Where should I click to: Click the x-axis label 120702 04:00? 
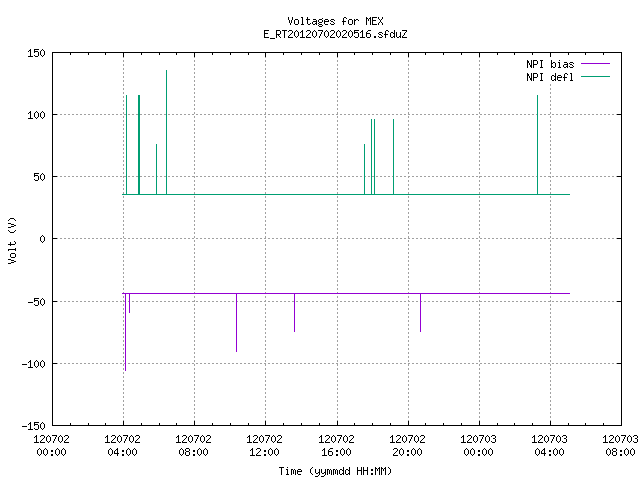coord(122,445)
